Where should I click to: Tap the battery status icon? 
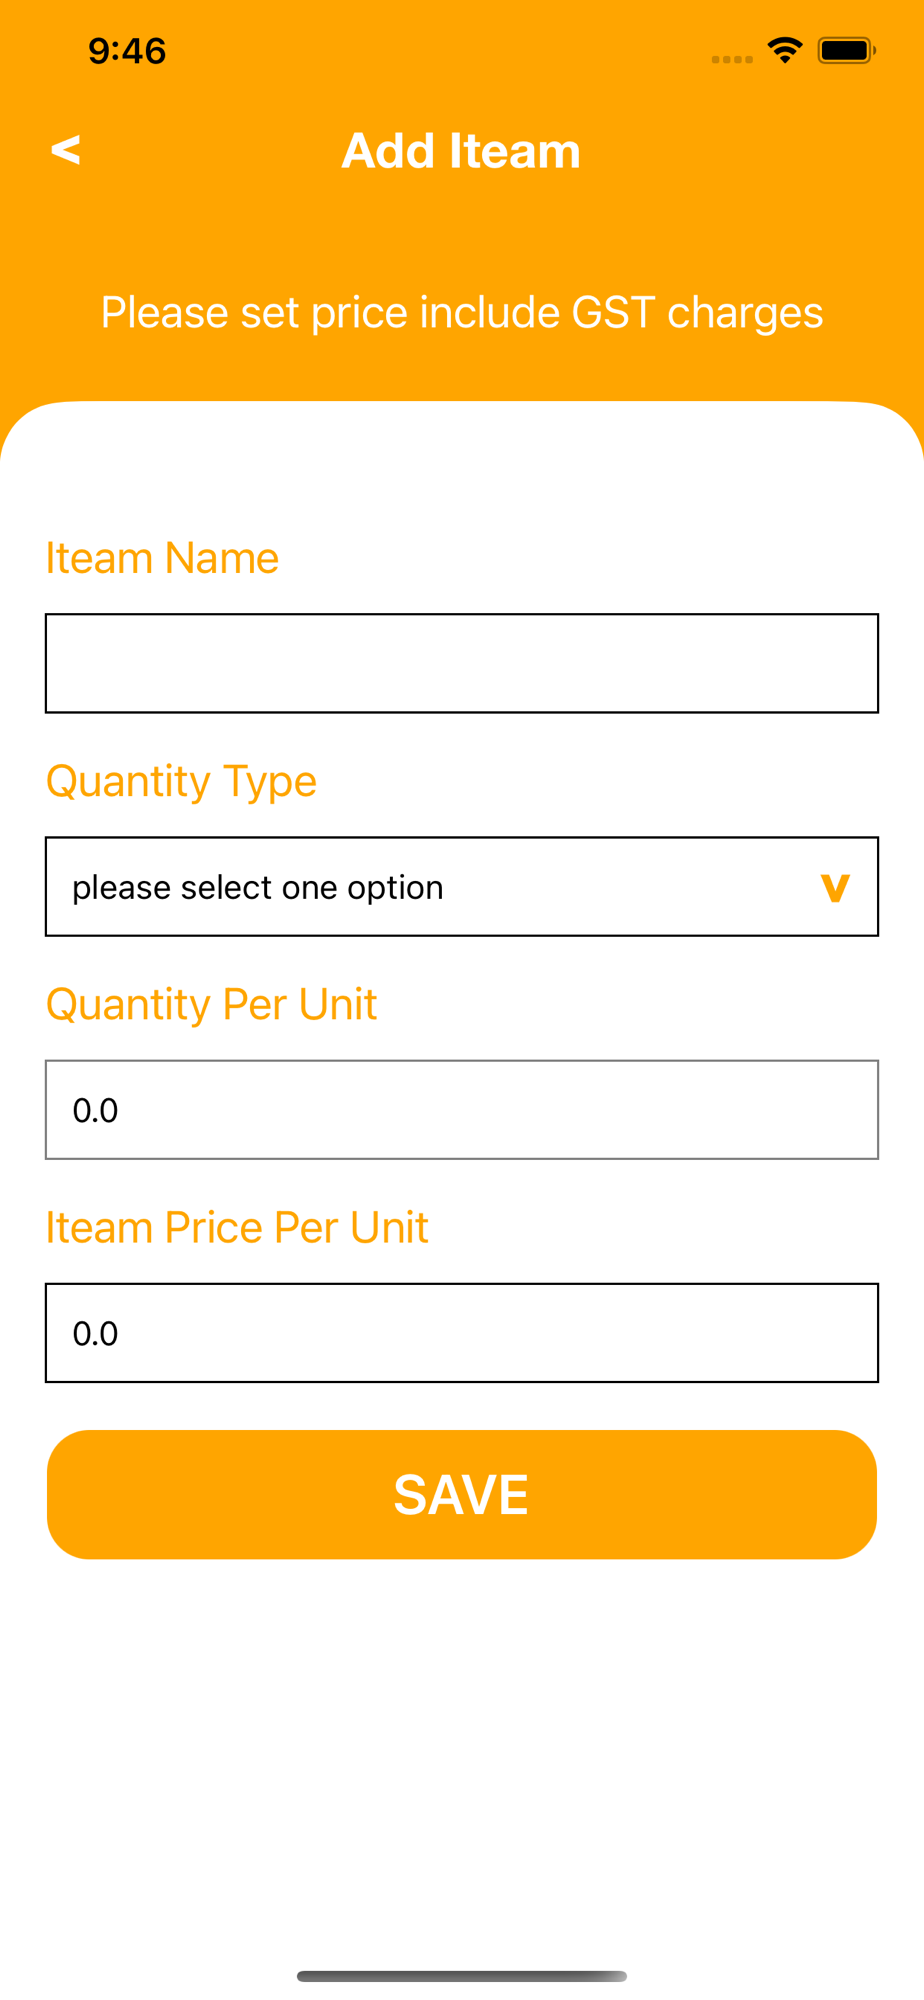(846, 50)
